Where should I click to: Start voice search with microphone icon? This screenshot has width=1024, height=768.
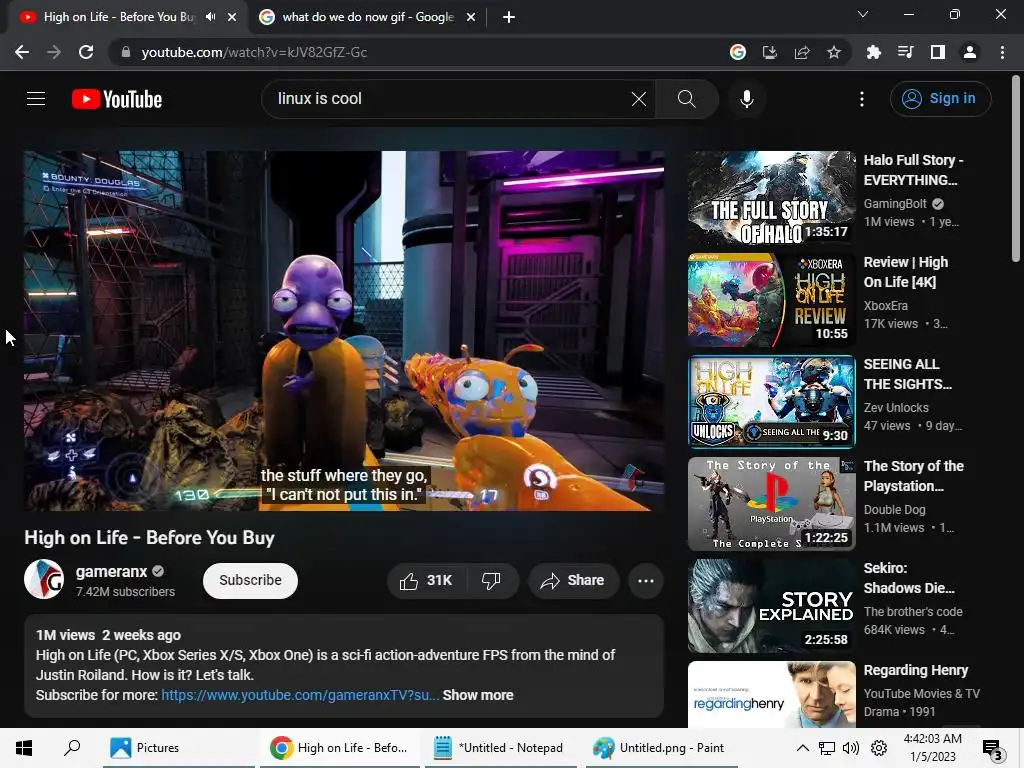click(x=746, y=99)
